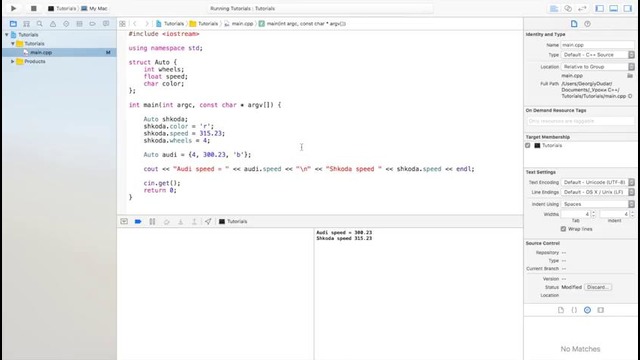Toggle the Navigator panel visibility

click(600, 8)
